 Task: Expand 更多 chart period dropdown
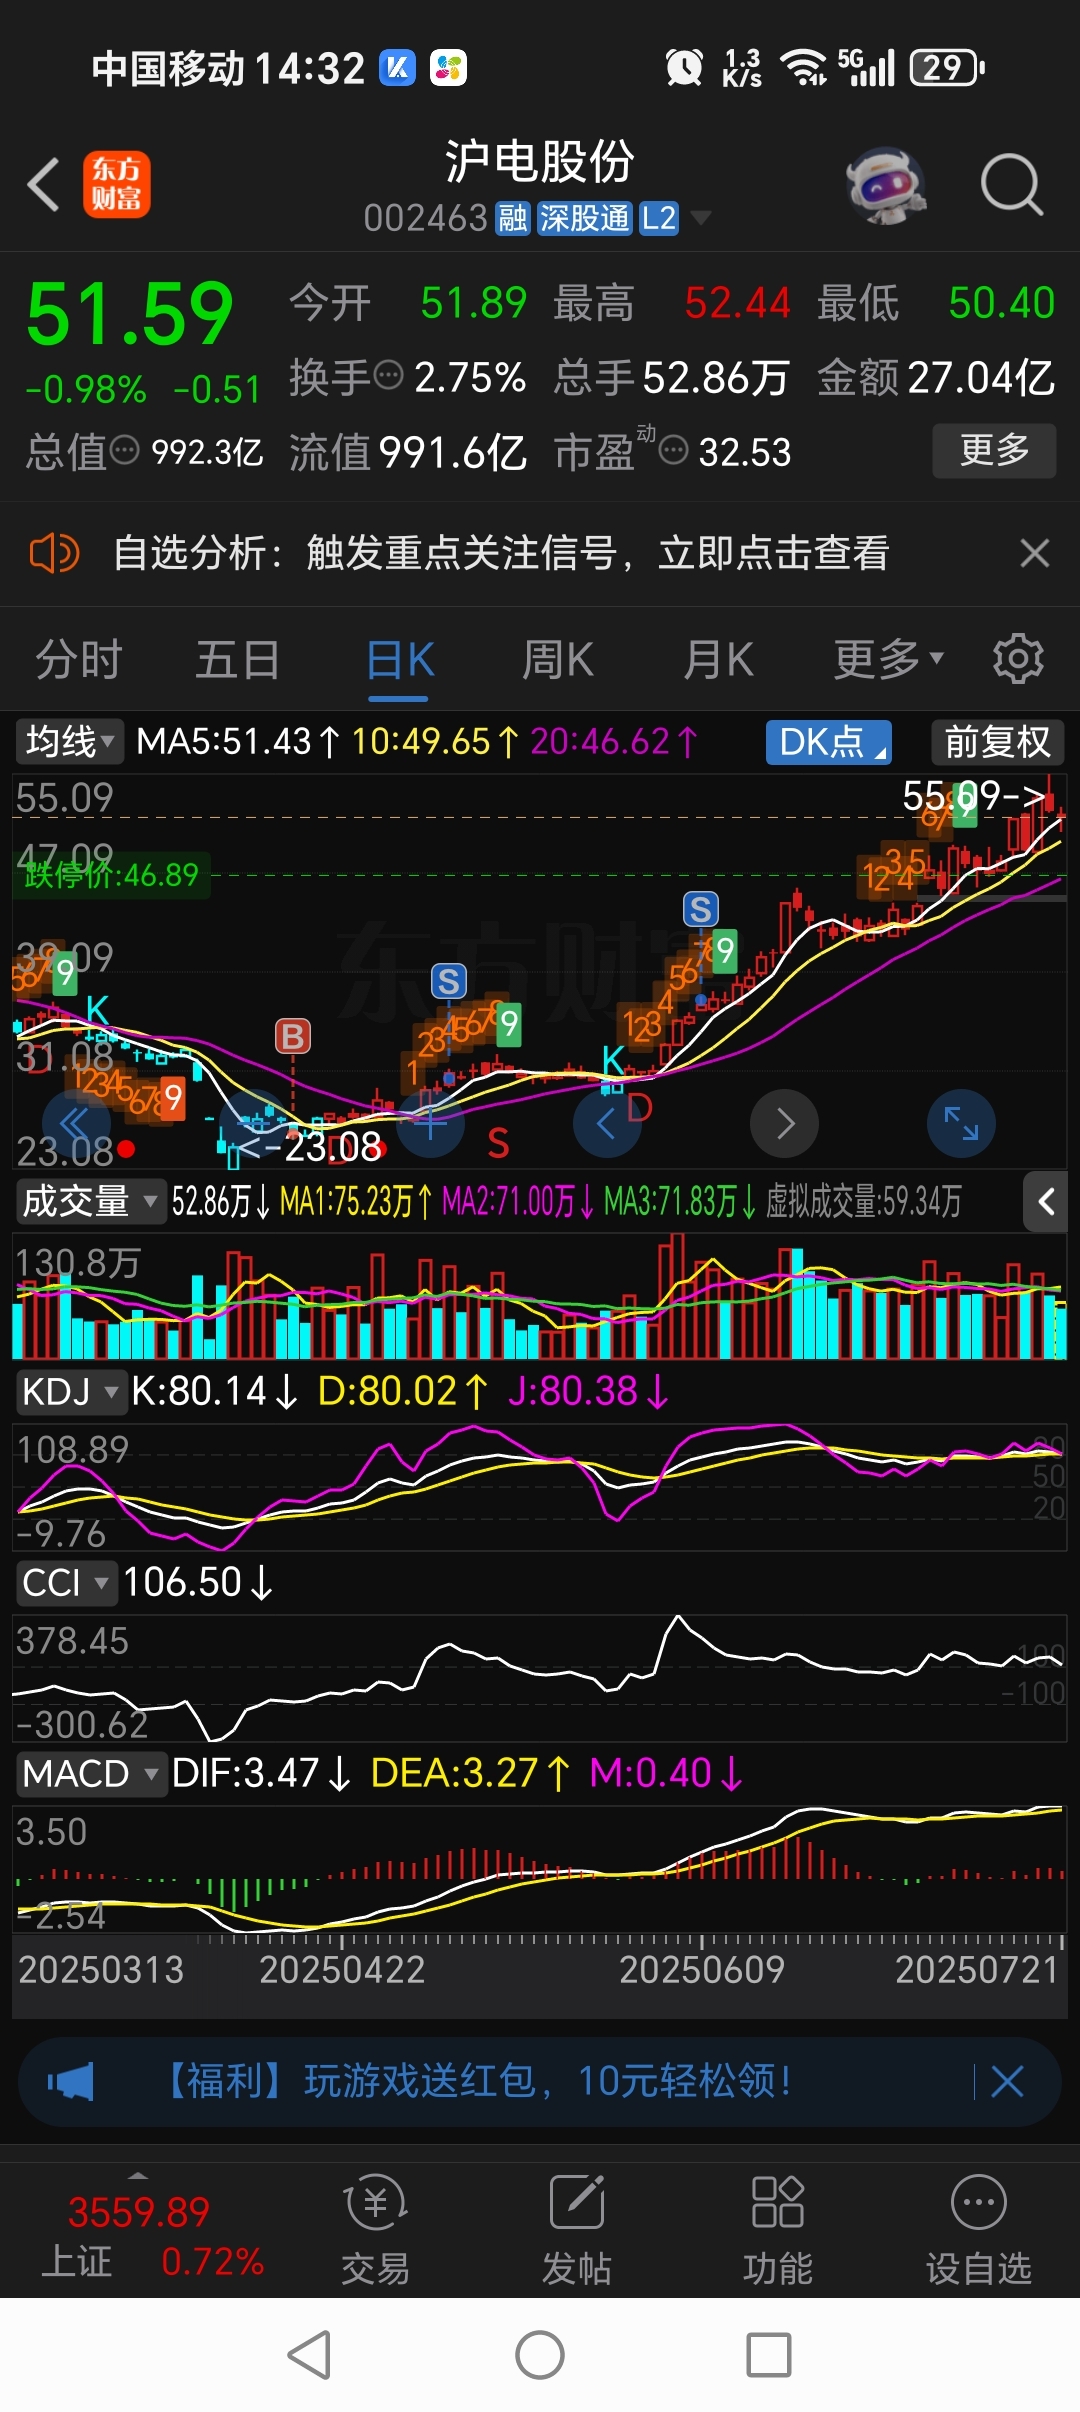click(889, 659)
